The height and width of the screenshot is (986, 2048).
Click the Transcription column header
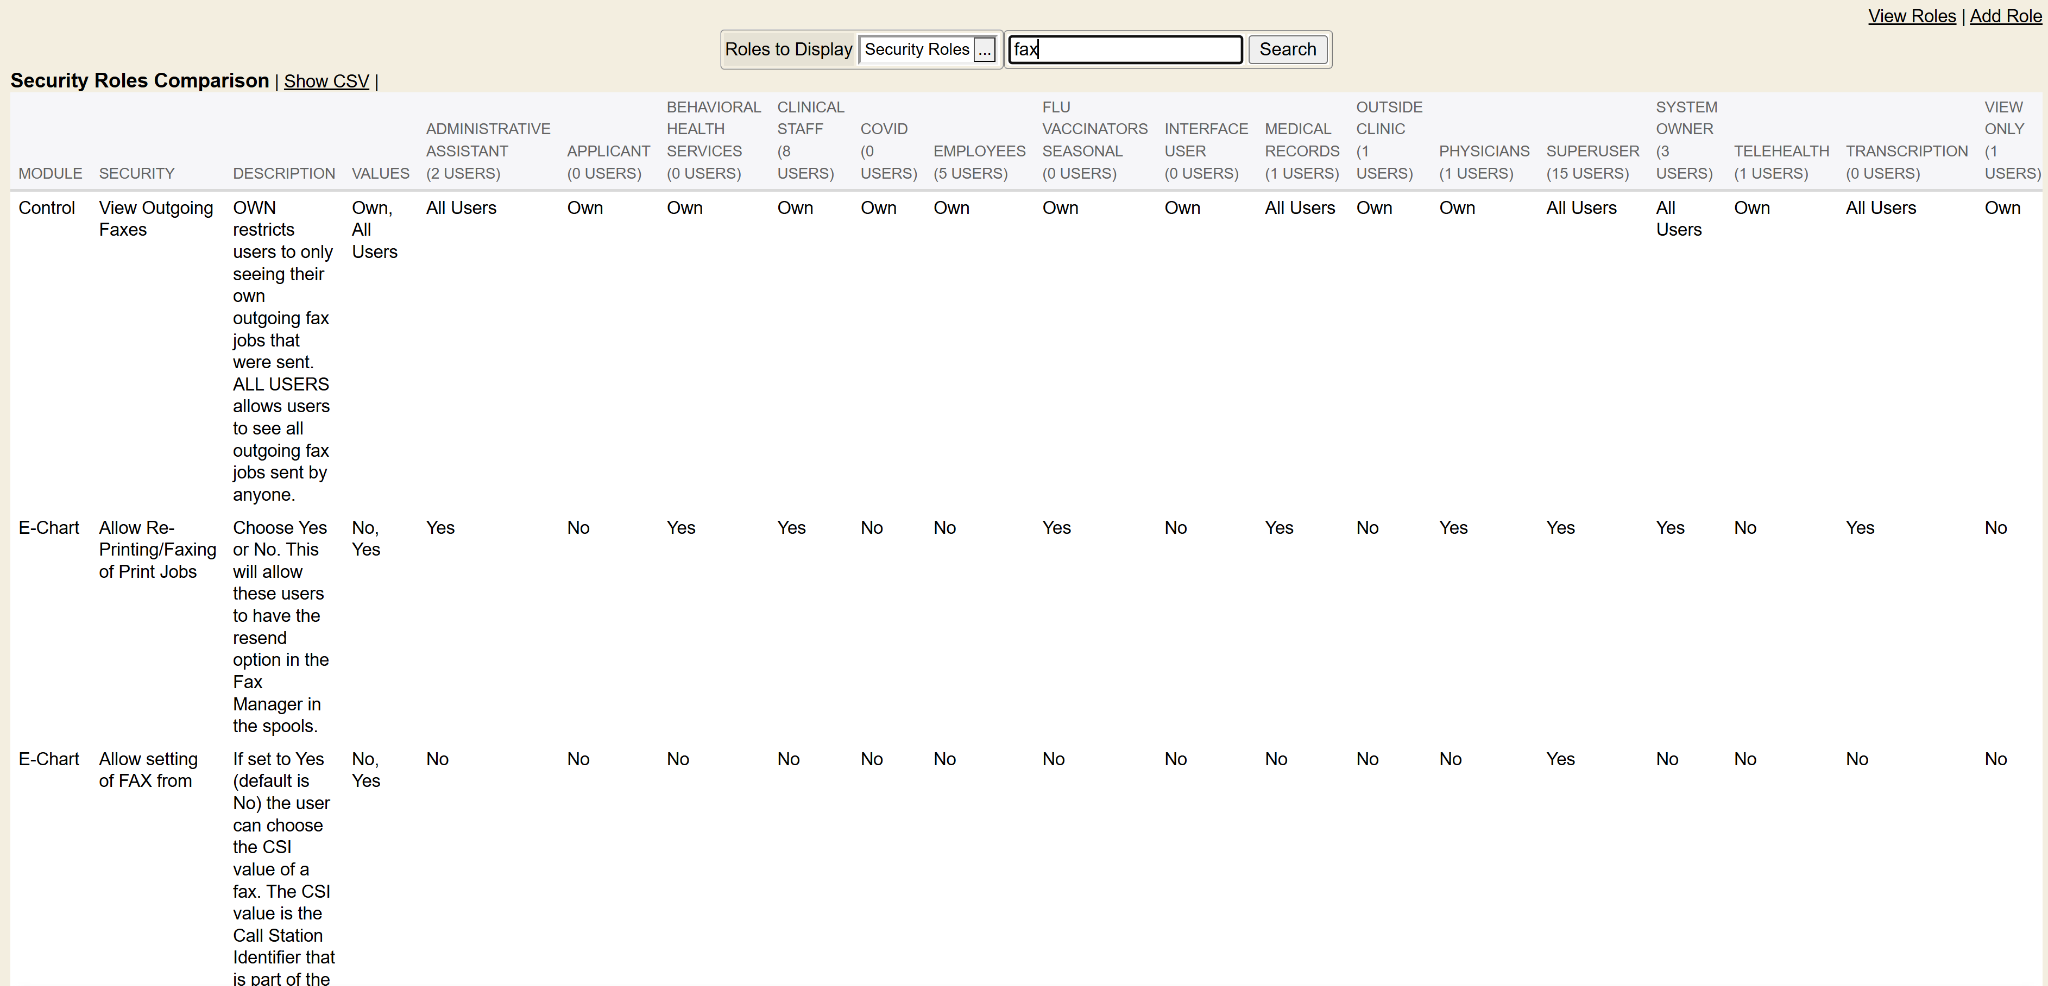tap(1906, 162)
